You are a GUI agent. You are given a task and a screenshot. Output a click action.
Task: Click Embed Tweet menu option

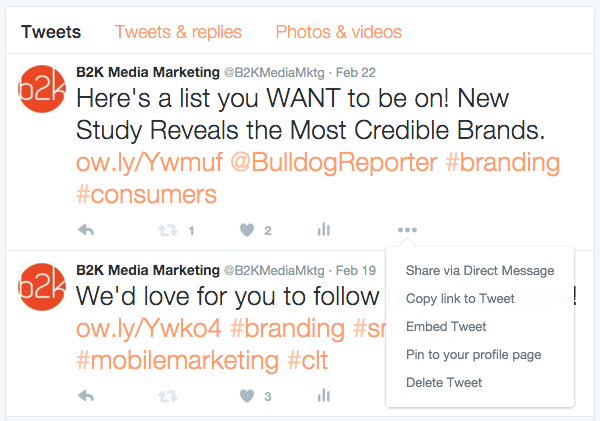pos(446,326)
